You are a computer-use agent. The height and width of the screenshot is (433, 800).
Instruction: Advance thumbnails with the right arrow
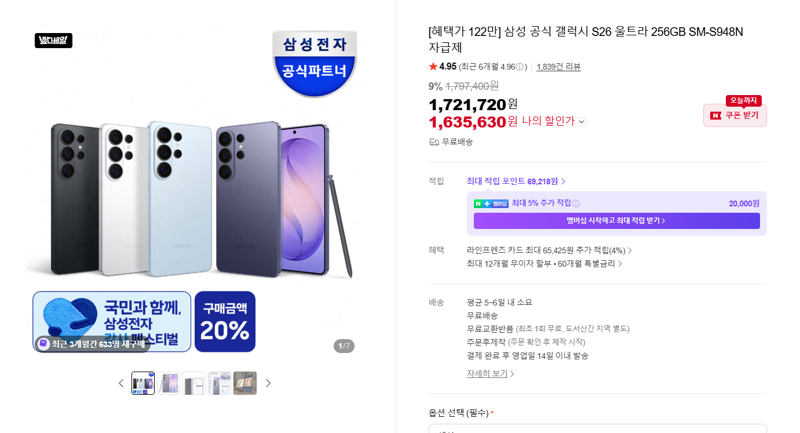point(268,383)
